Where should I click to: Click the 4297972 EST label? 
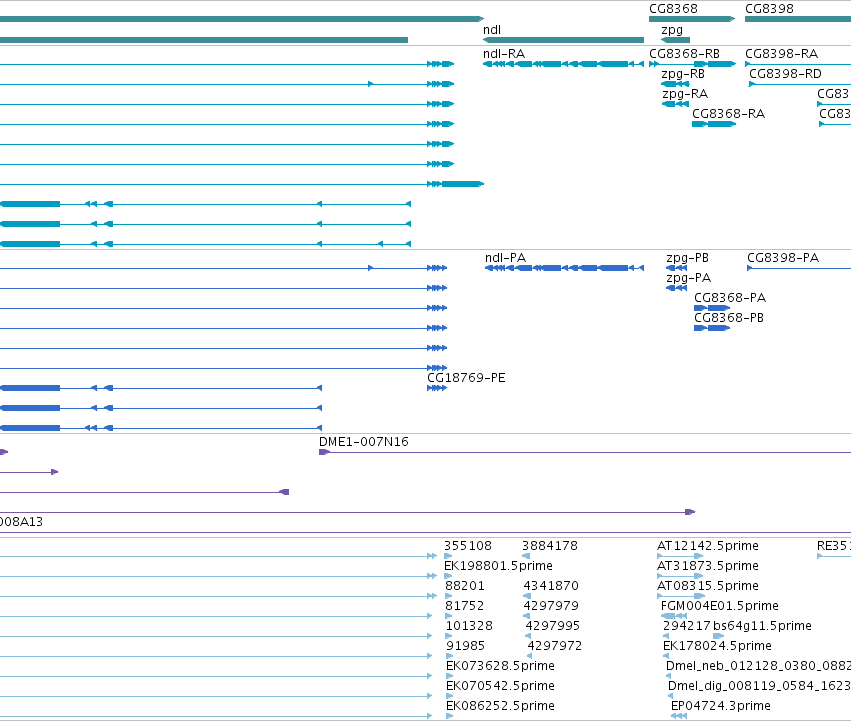(555, 646)
